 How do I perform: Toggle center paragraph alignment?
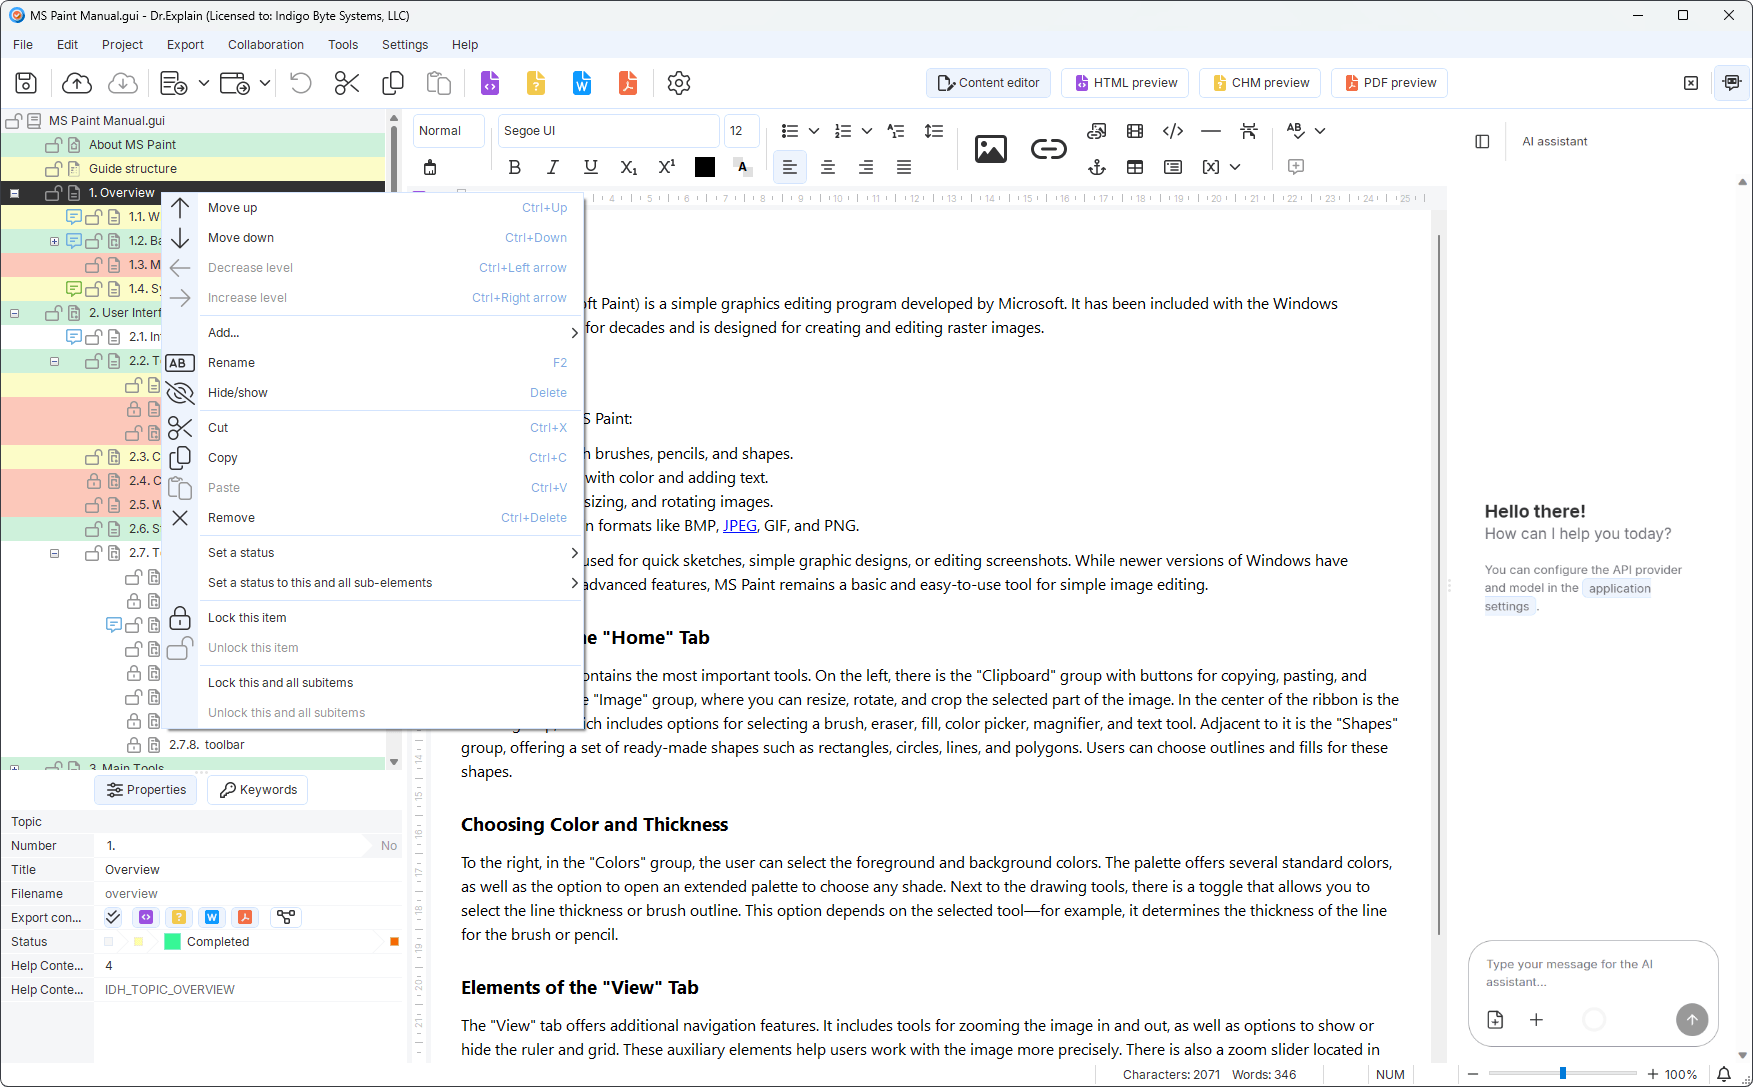(828, 167)
